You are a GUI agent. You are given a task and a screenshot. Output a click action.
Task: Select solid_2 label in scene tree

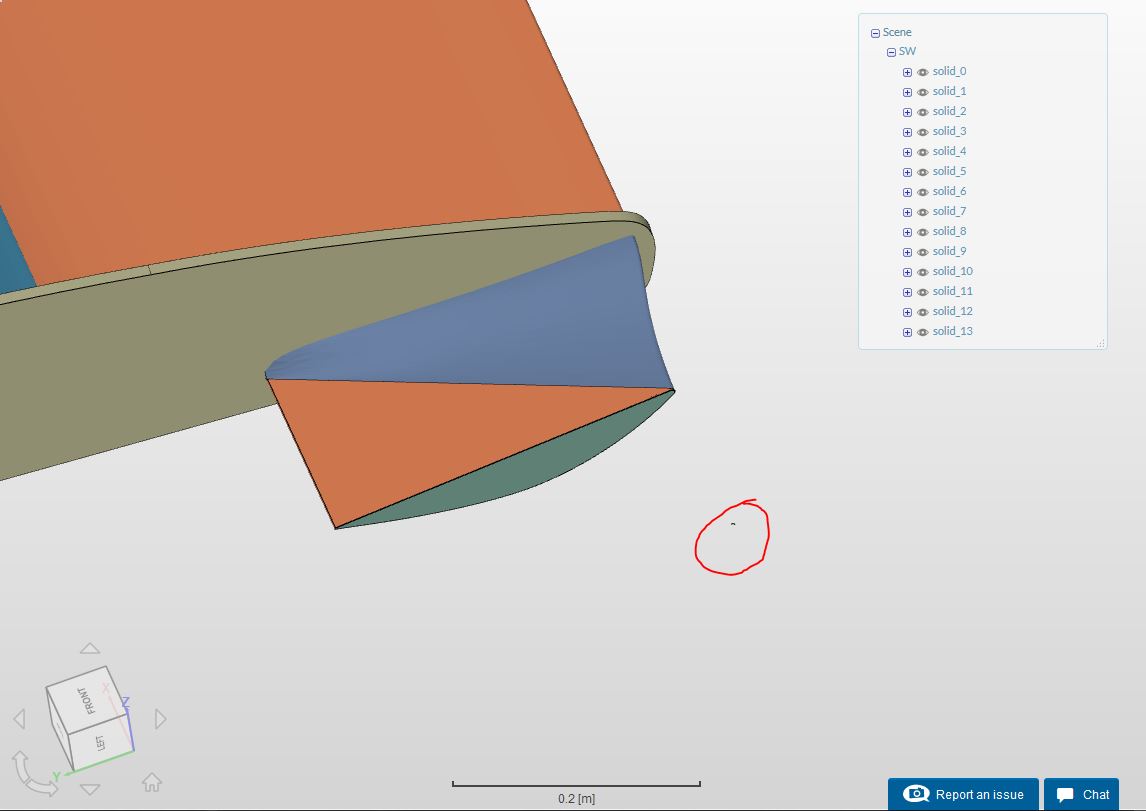pyautogui.click(x=949, y=111)
